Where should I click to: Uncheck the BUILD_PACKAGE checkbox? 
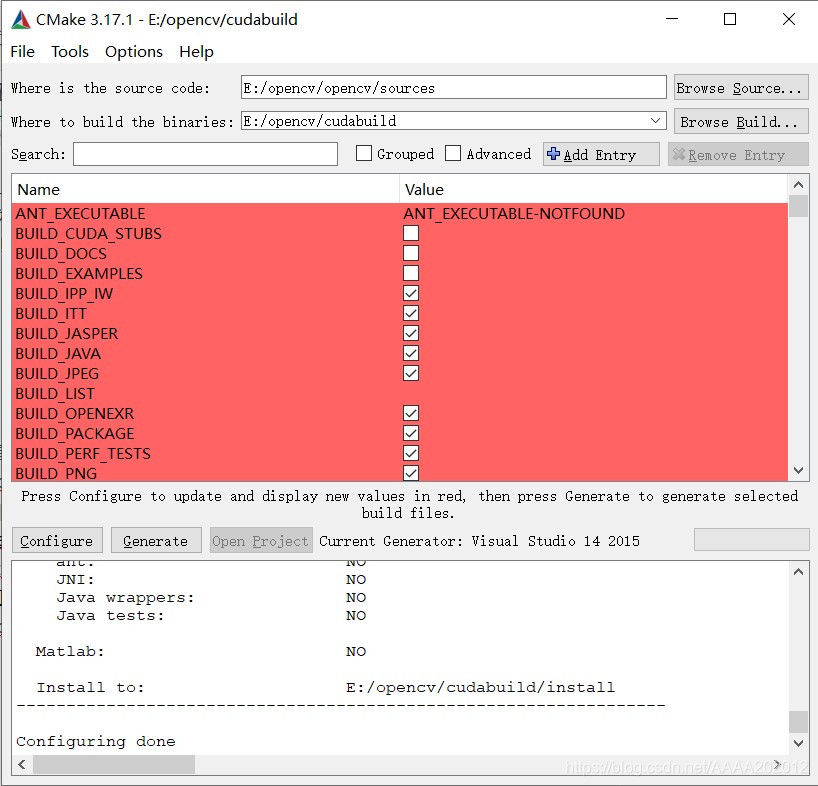411,433
